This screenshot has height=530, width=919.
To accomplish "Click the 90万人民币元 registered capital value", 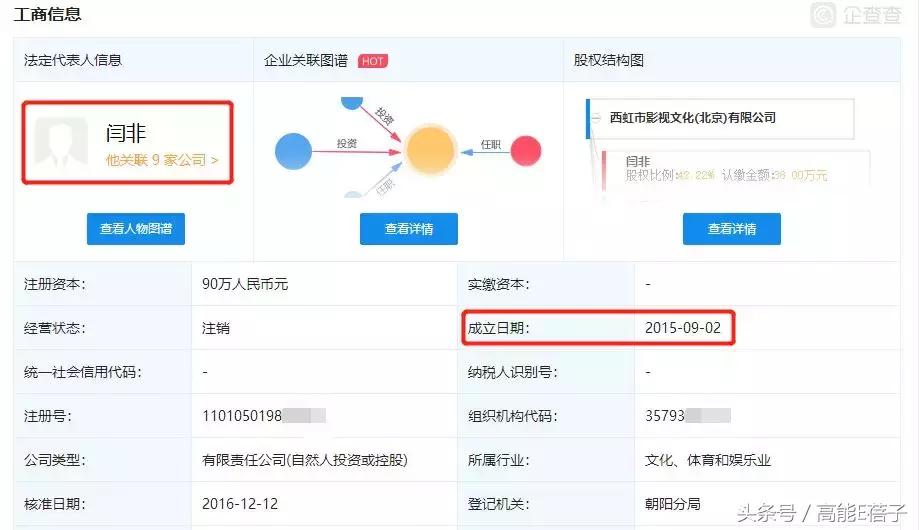I will 245,284.
